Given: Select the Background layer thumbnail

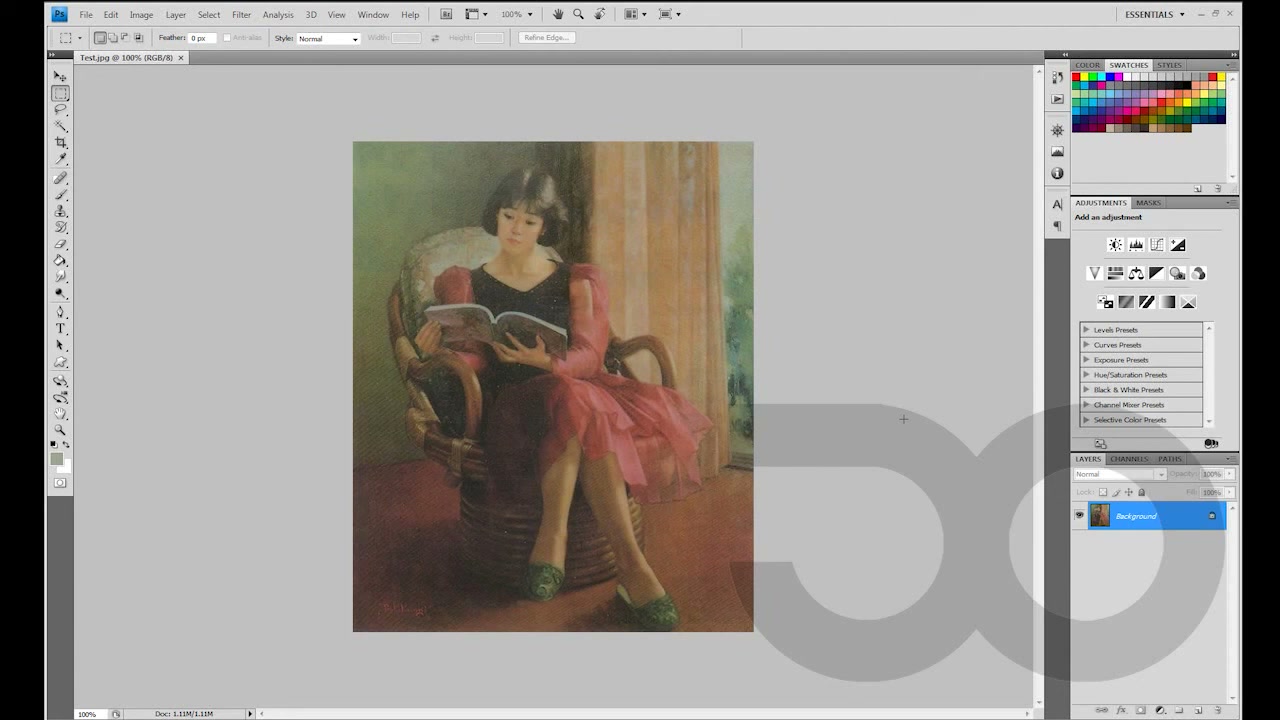Looking at the screenshot, I should tap(1100, 516).
